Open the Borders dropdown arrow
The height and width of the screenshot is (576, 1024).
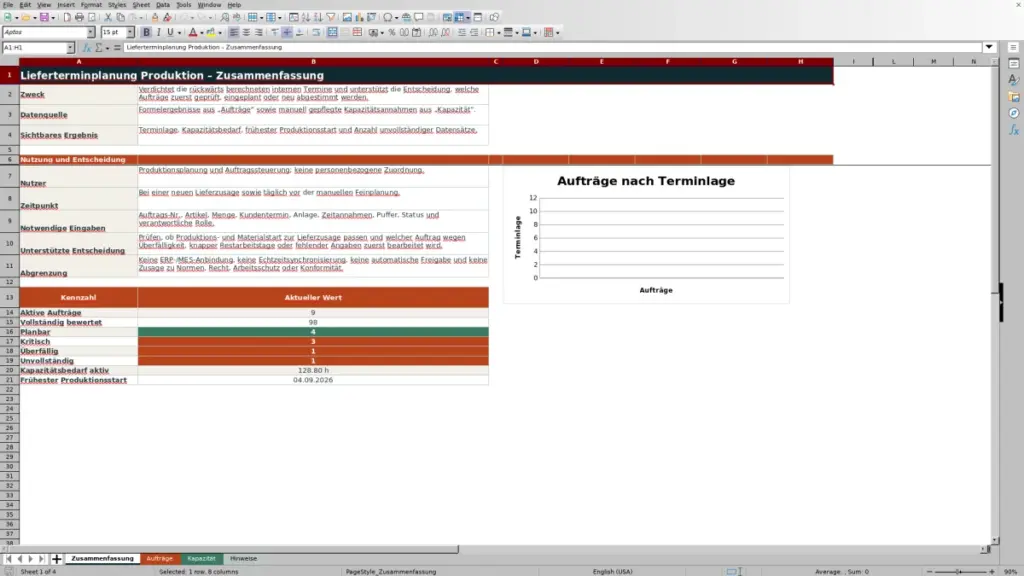498,33
